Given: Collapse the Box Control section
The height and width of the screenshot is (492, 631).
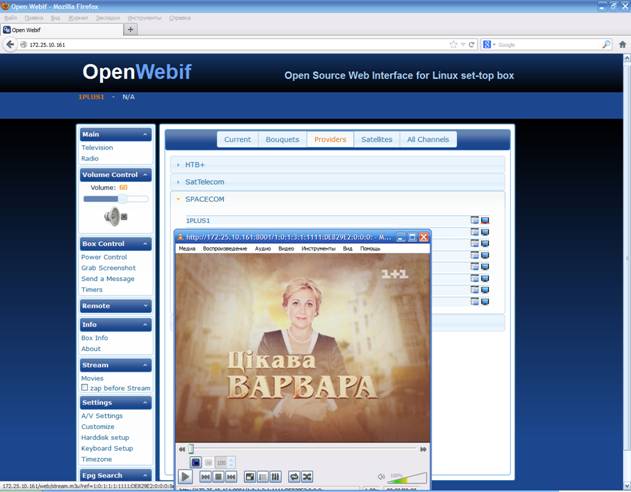Looking at the screenshot, I should [x=146, y=244].
